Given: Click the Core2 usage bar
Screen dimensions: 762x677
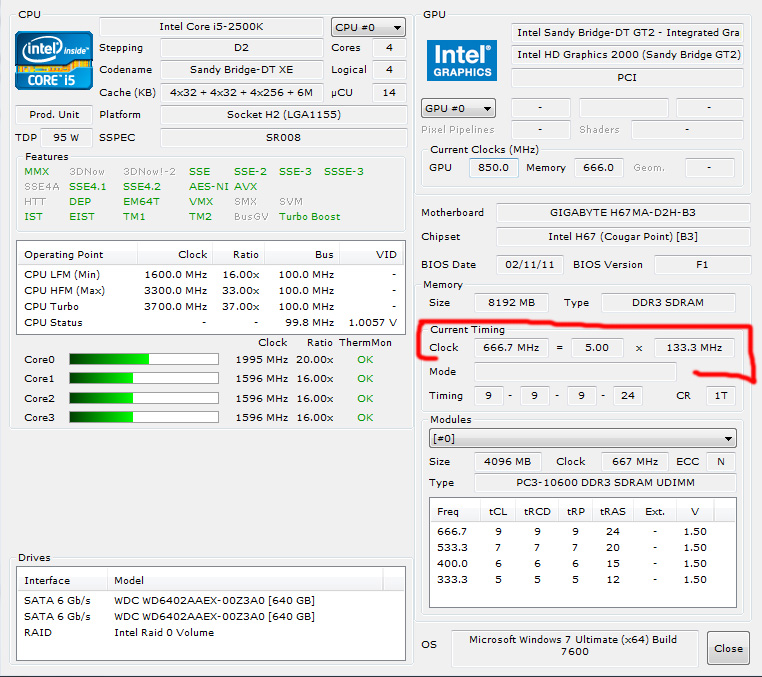Looking at the screenshot, I should point(144,398).
